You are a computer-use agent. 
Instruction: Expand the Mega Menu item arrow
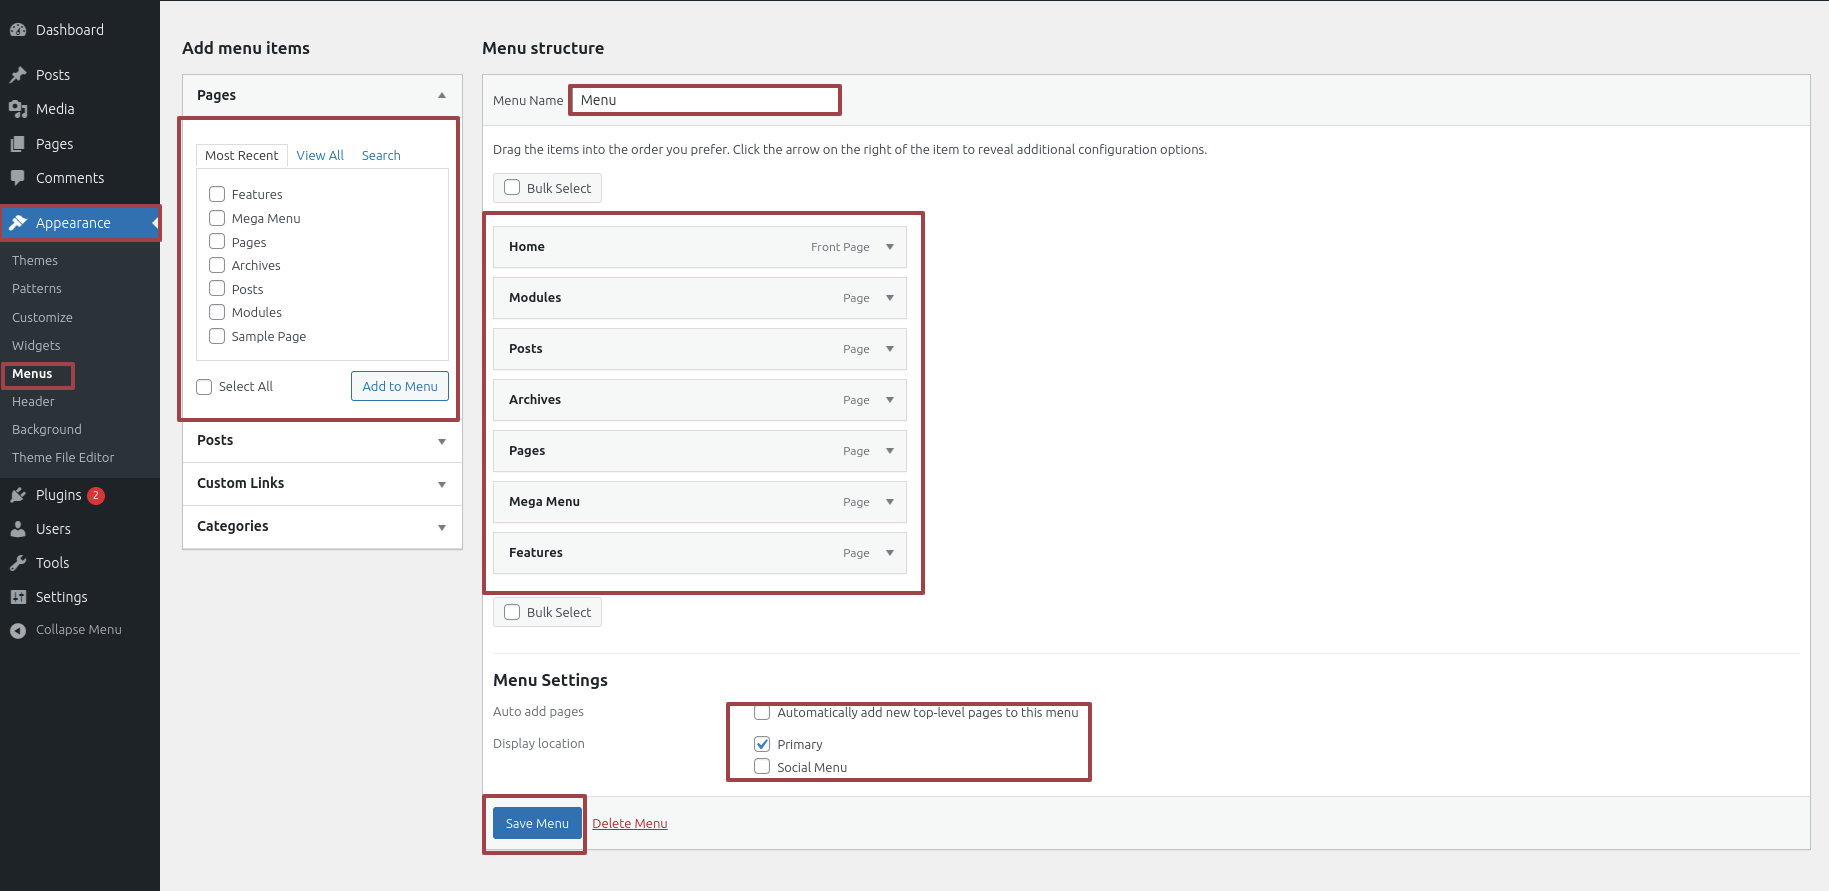pyautogui.click(x=890, y=502)
